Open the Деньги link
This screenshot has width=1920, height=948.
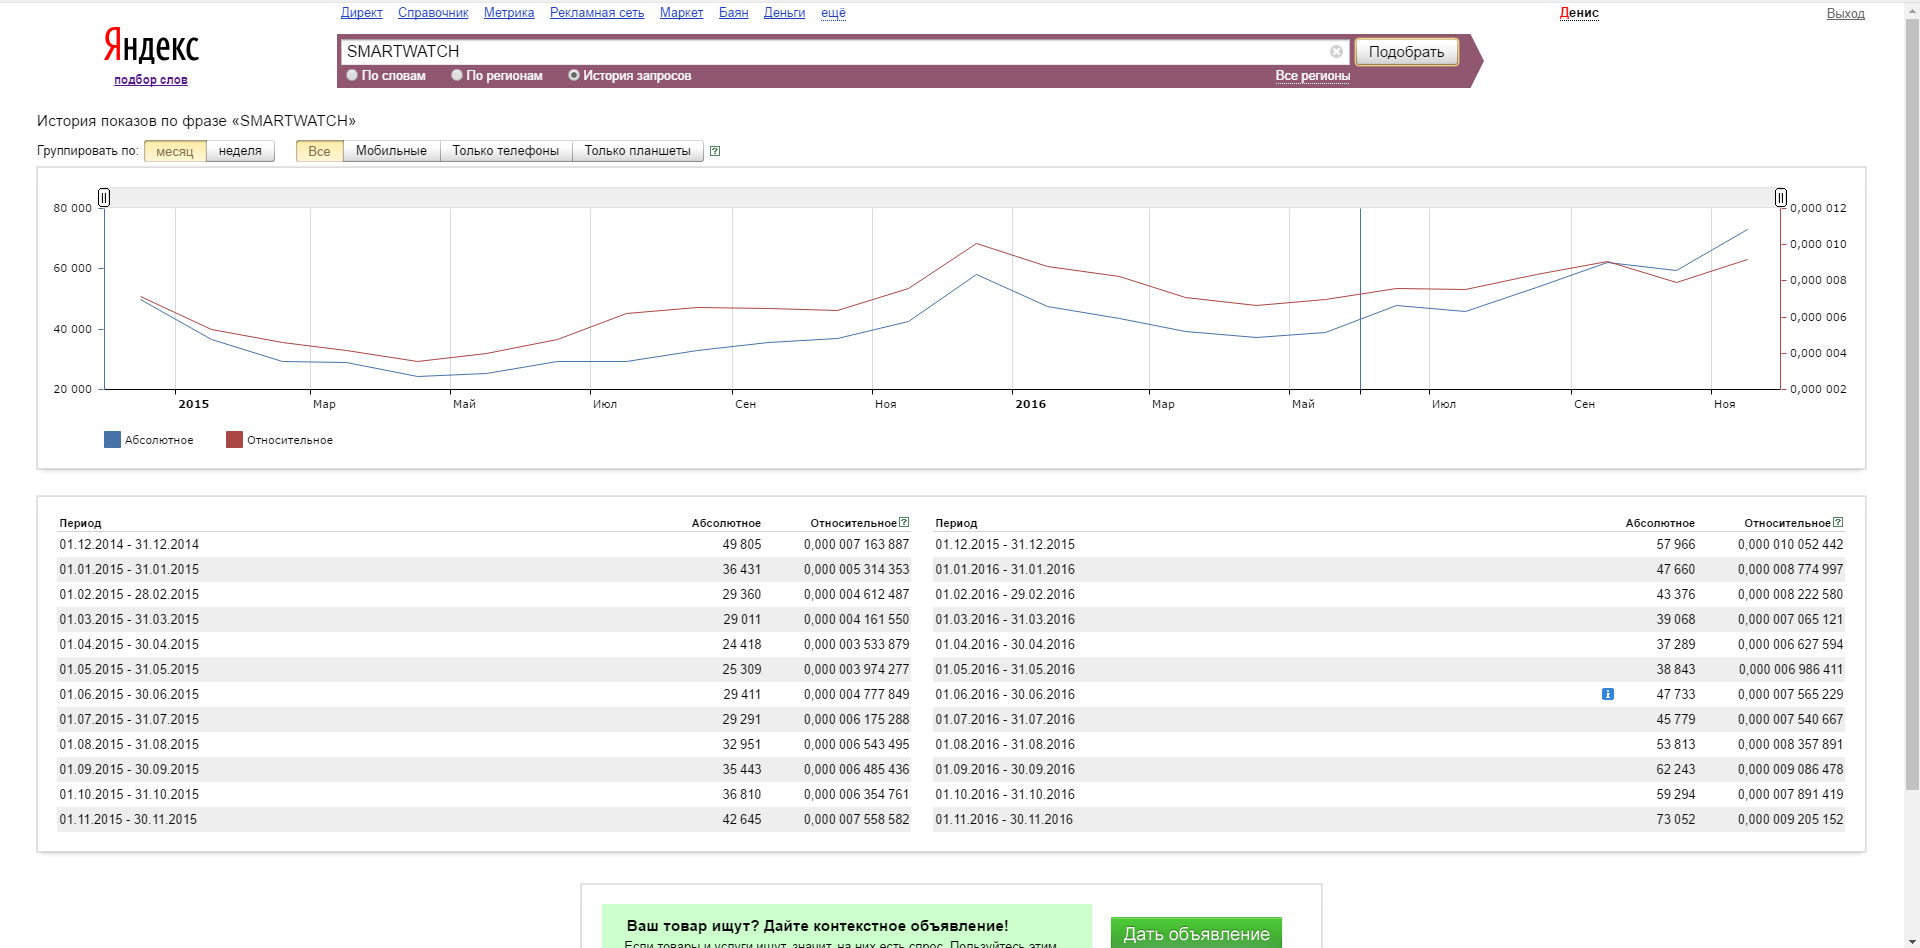(784, 13)
